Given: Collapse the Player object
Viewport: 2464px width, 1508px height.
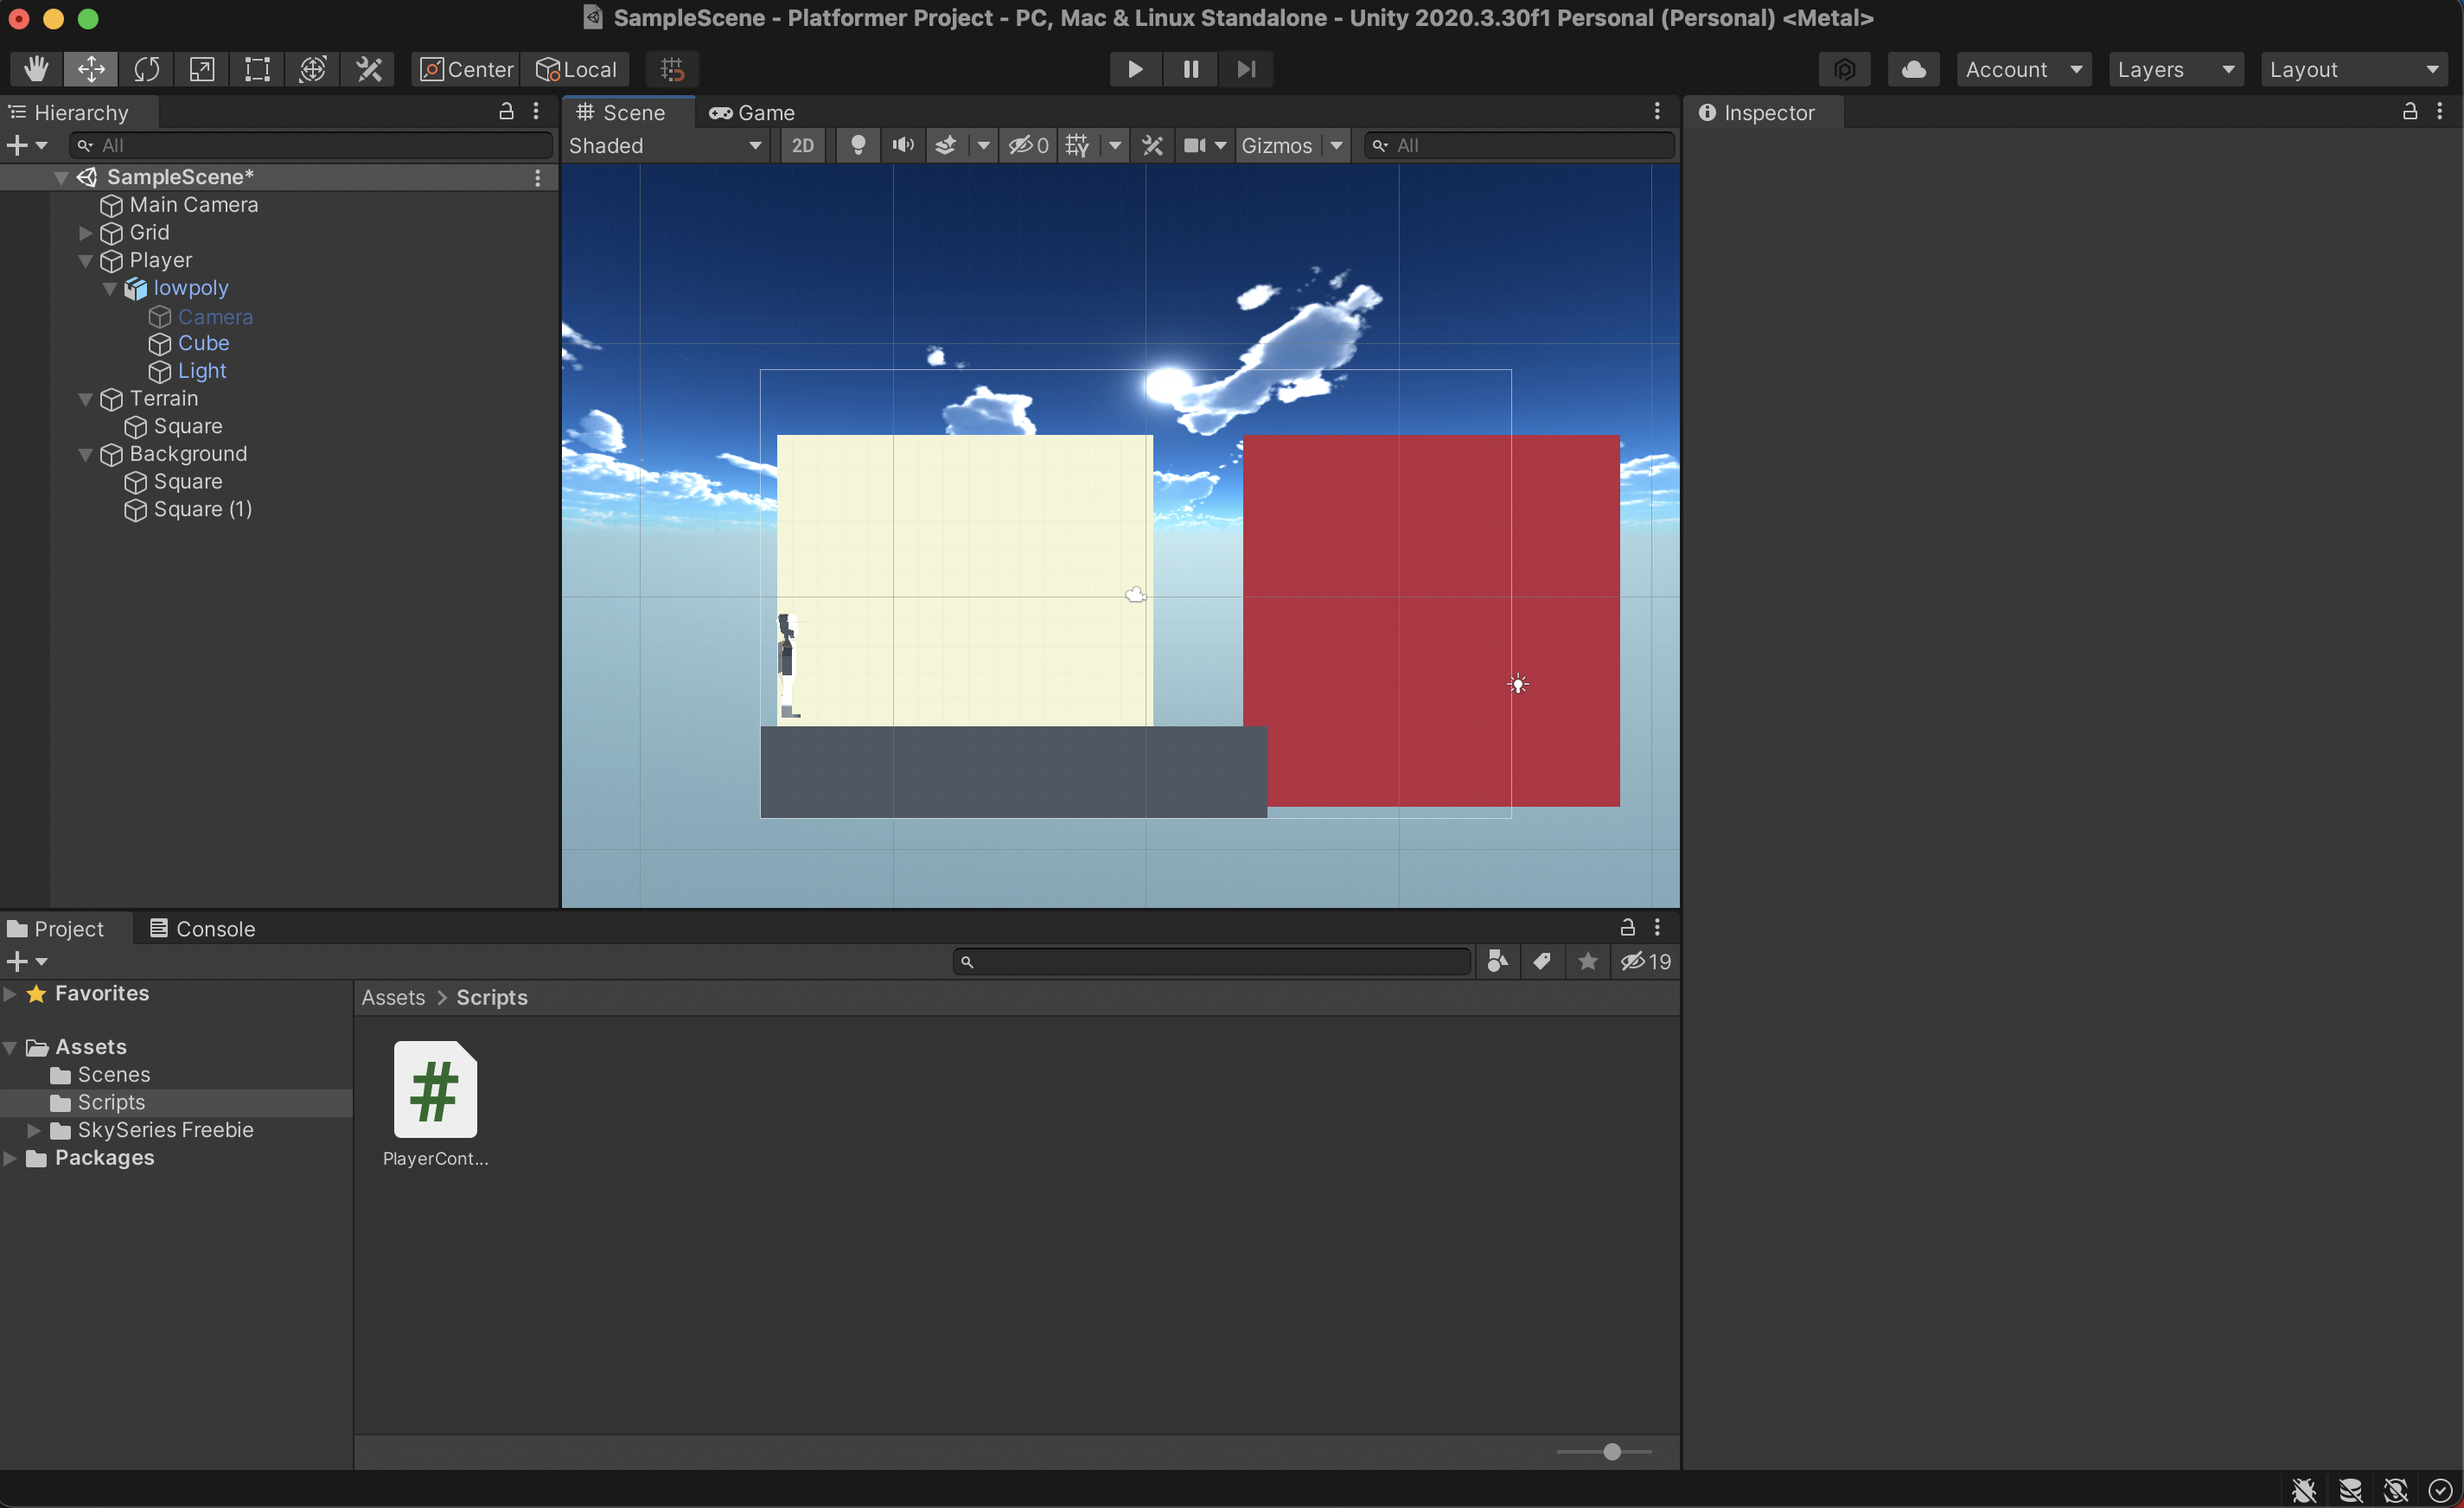Looking at the screenshot, I should pos(86,261).
